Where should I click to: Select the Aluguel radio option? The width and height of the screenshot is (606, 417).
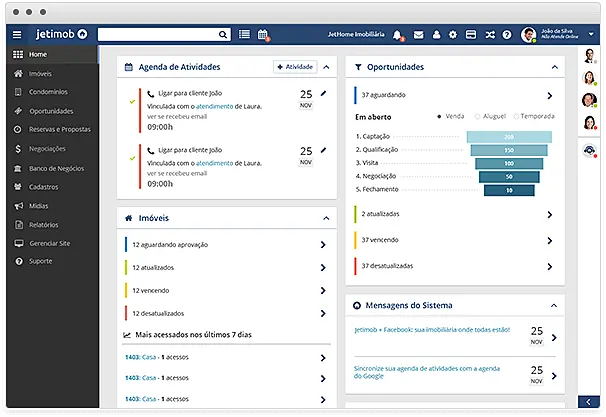(x=477, y=116)
